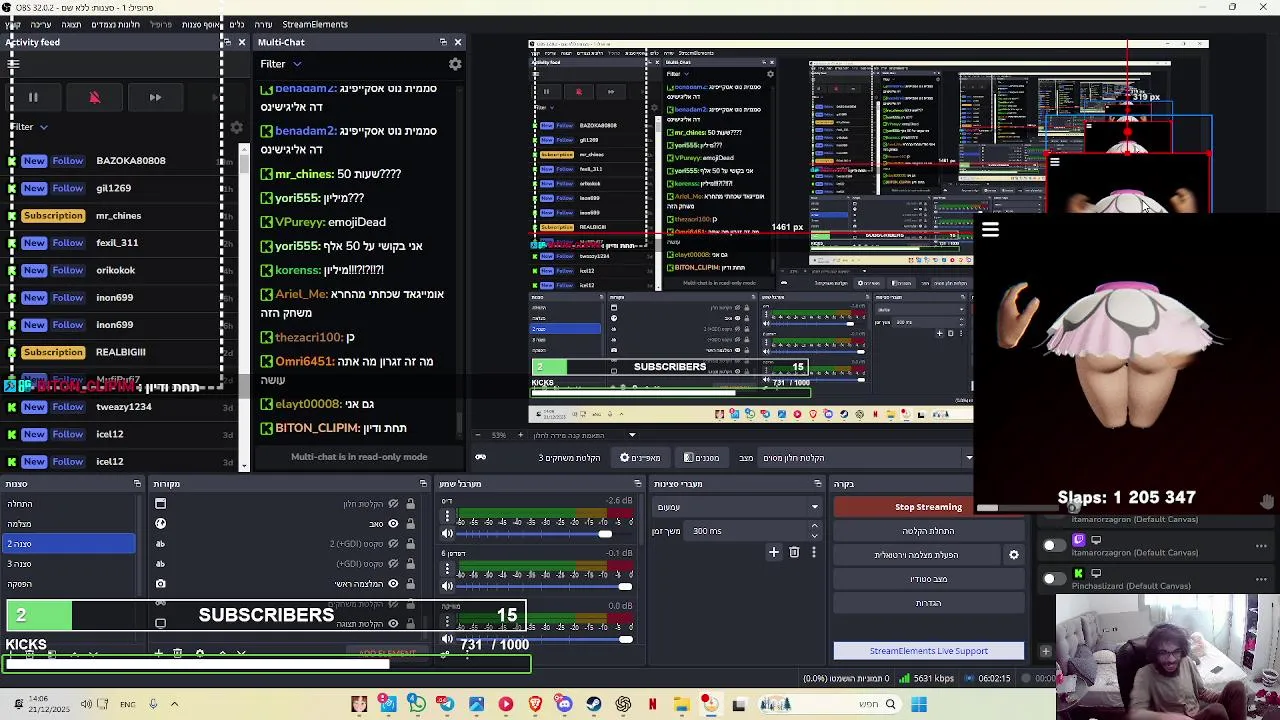Hide the המצלמה ראשי source
1280x720 pixels.
[393, 583]
